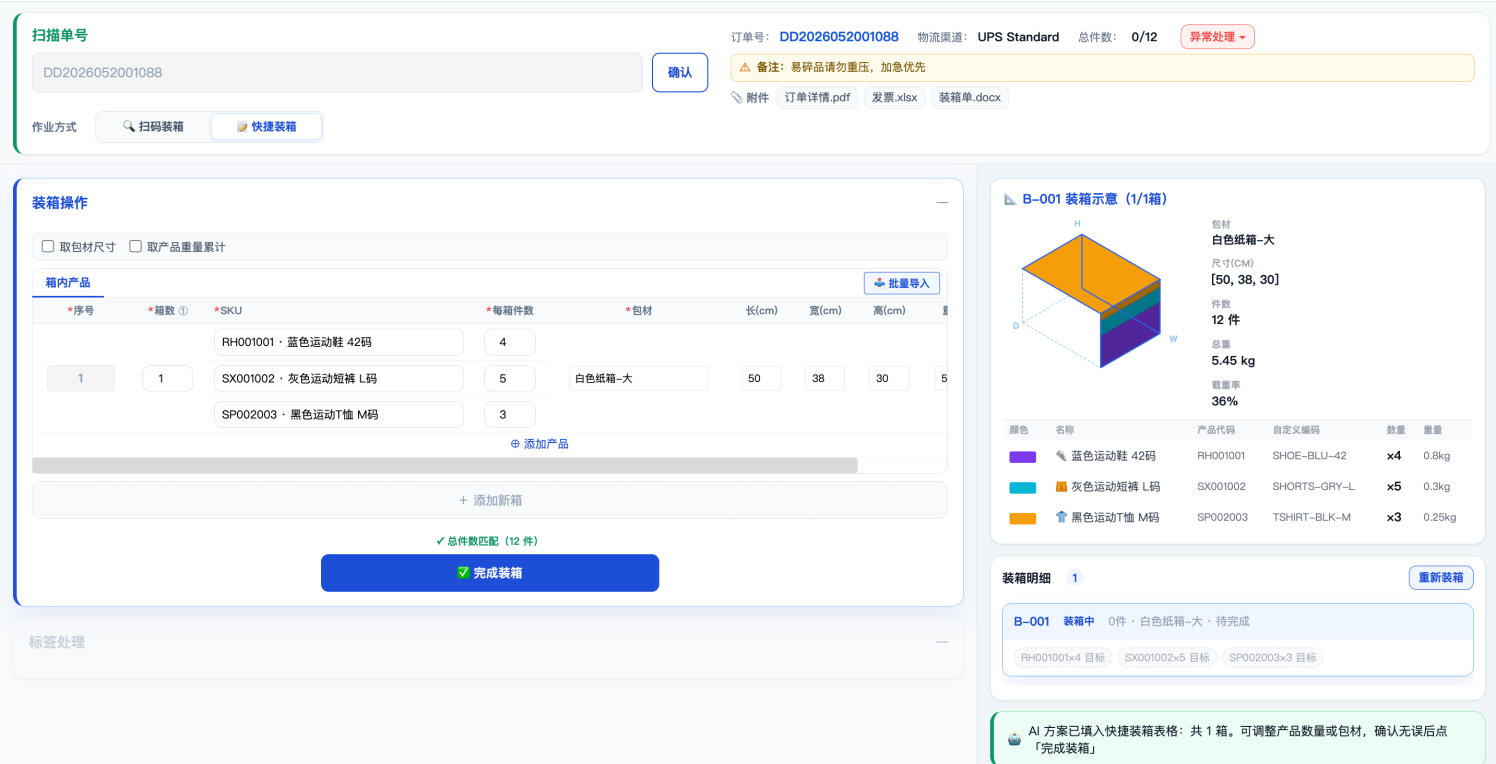This screenshot has height=764, width=1496.
Task: Click the UPS Standard logistics channel text
Action: coord(1018,37)
